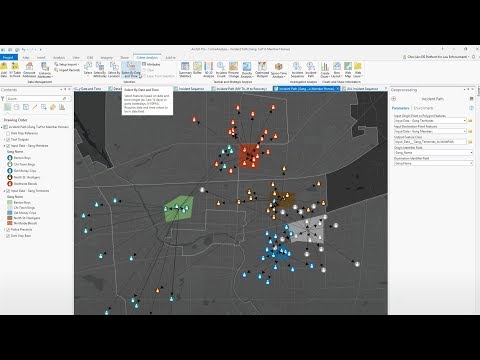Click List By Selection icon
Viewport: 480px width, 360px height.
coord(26,107)
